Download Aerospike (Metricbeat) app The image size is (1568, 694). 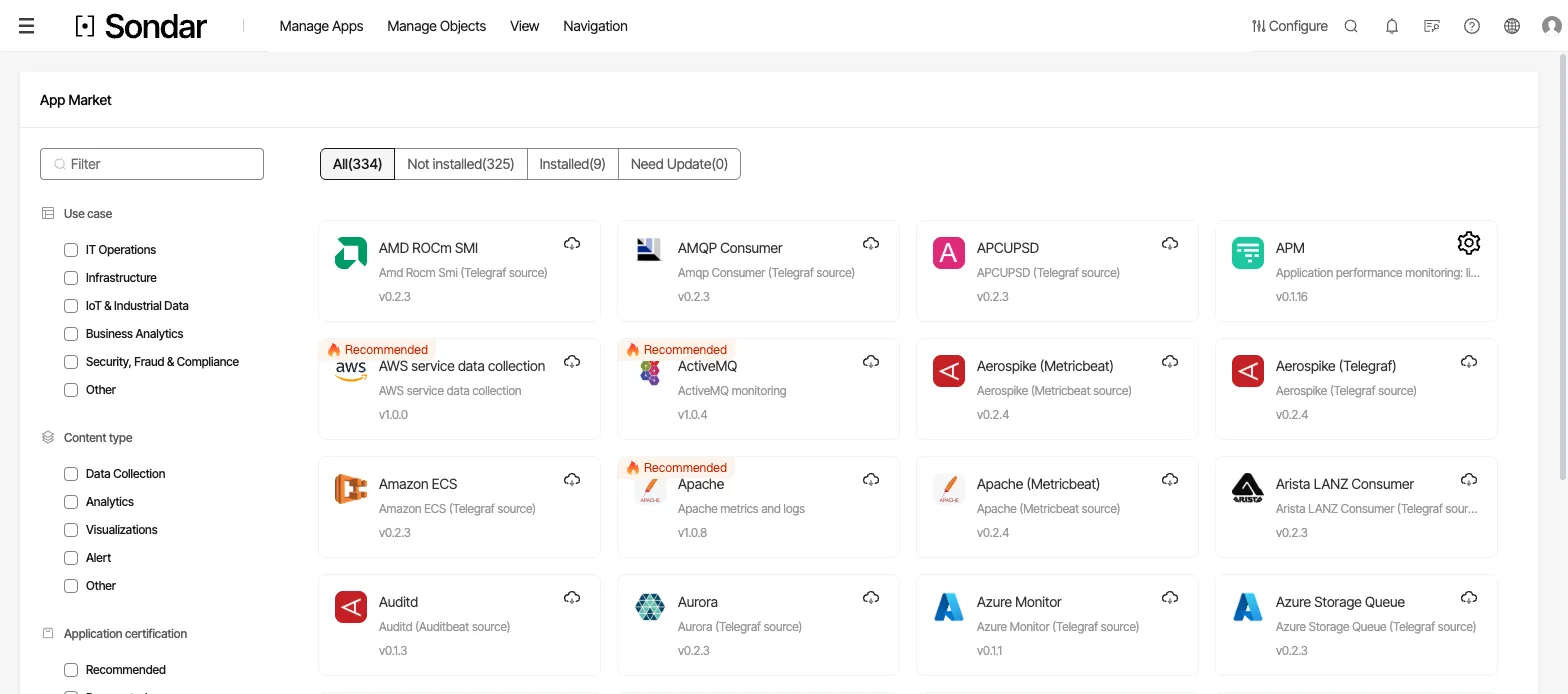click(x=1170, y=362)
